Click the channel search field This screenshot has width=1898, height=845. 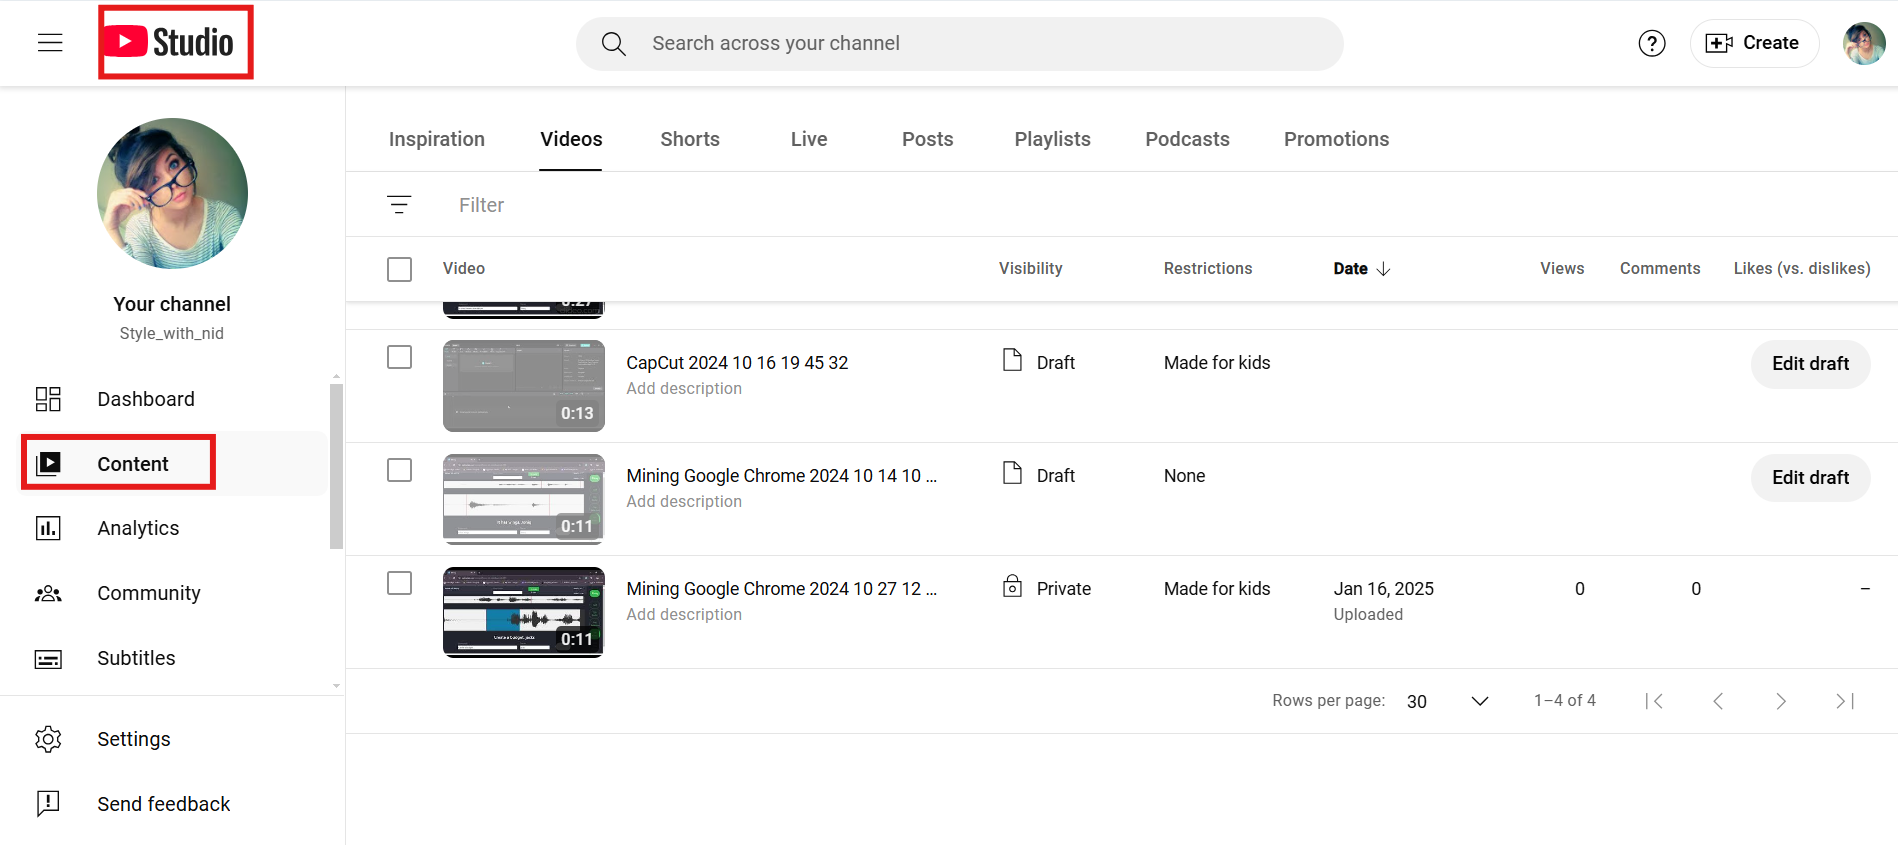pyautogui.click(x=960, y=43)
